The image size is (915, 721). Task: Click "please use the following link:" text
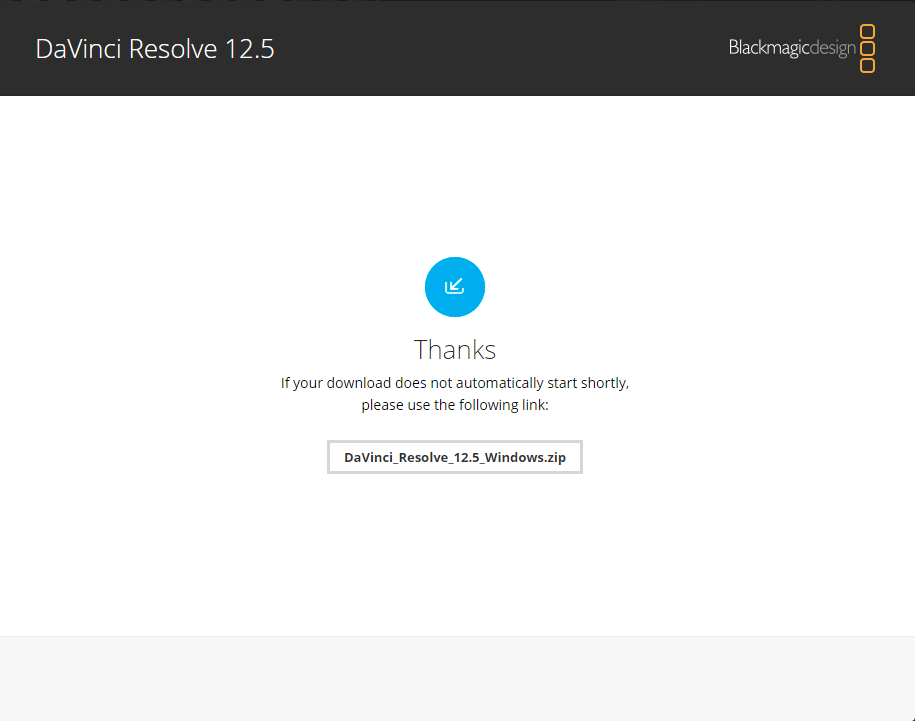455,405
